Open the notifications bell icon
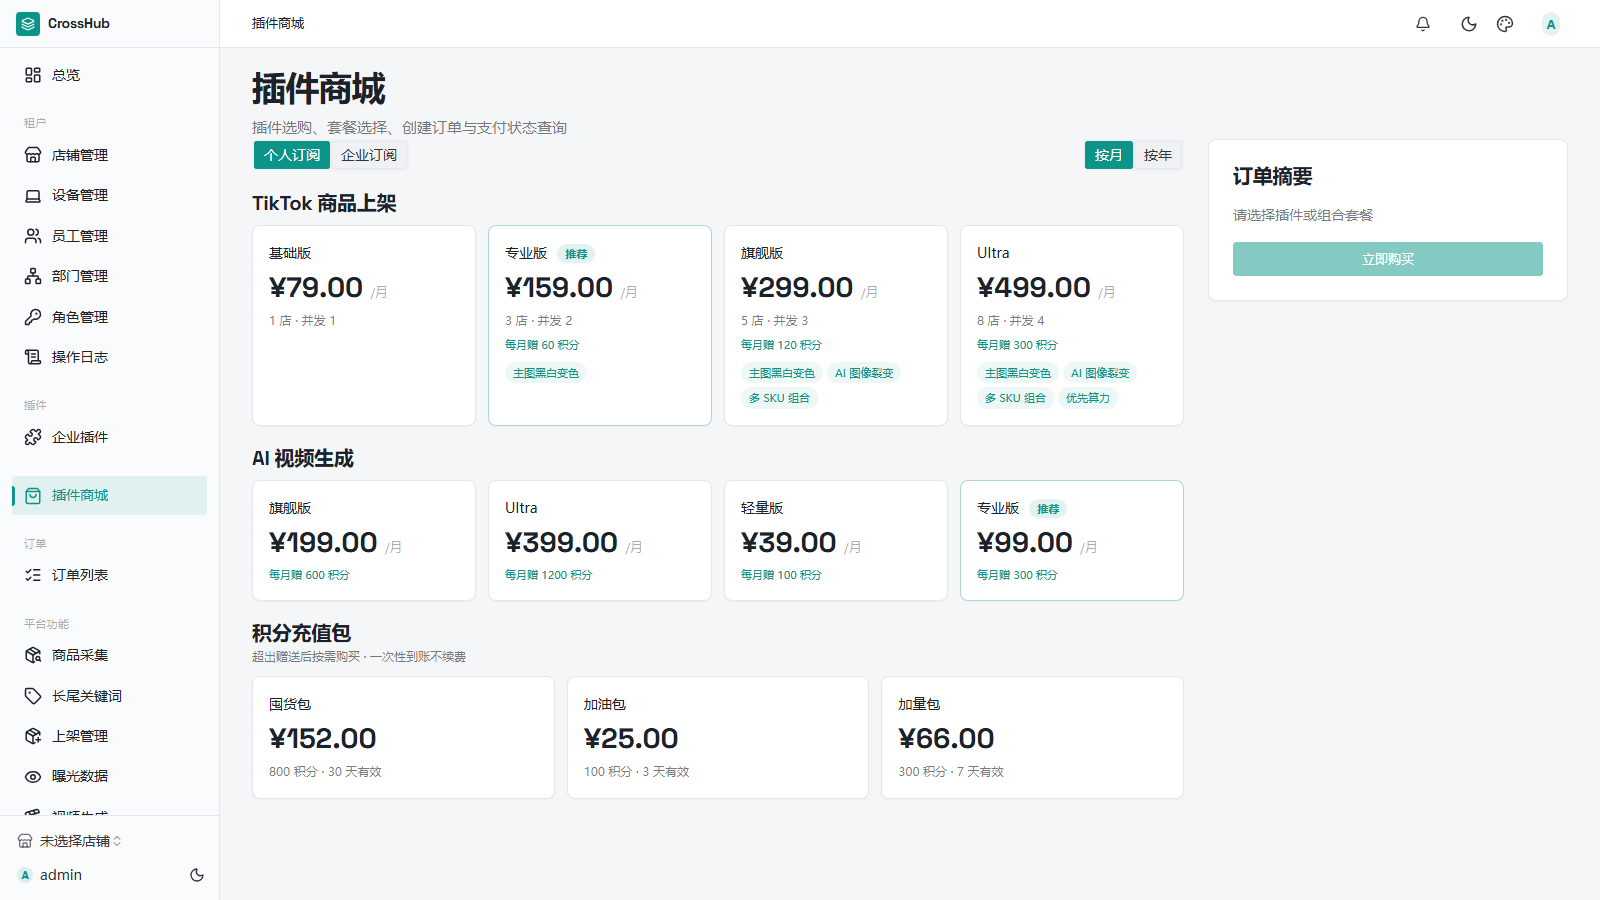Image resolution: width=1600 pixels, height=900 pixels. coord(1423,24)
